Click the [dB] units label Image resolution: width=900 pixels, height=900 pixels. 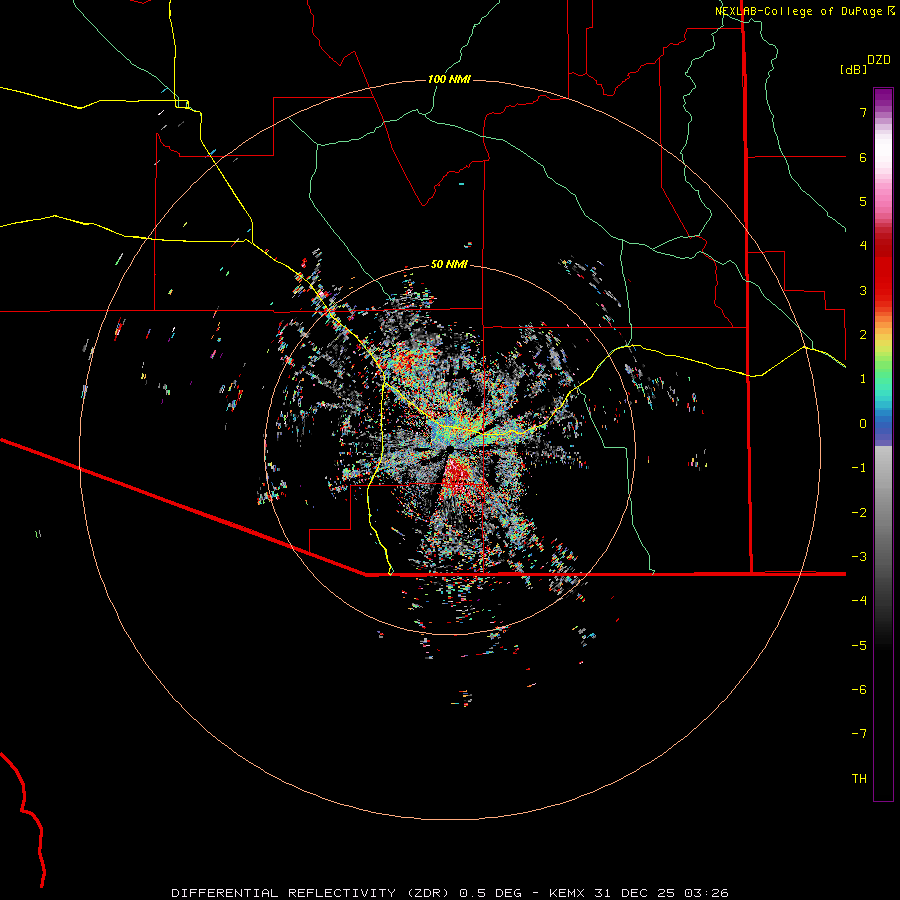[x=854, y=69]
